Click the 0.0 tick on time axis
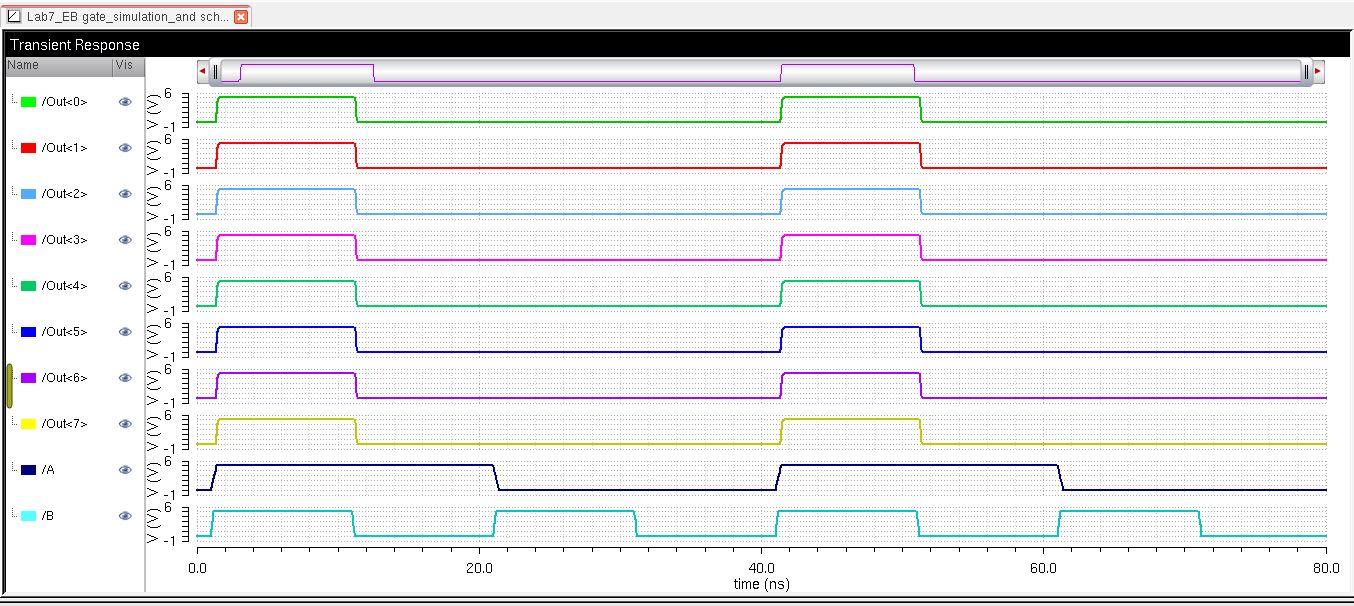The image size is (1354, 606). pyautogui.click(x=198, y=567)
